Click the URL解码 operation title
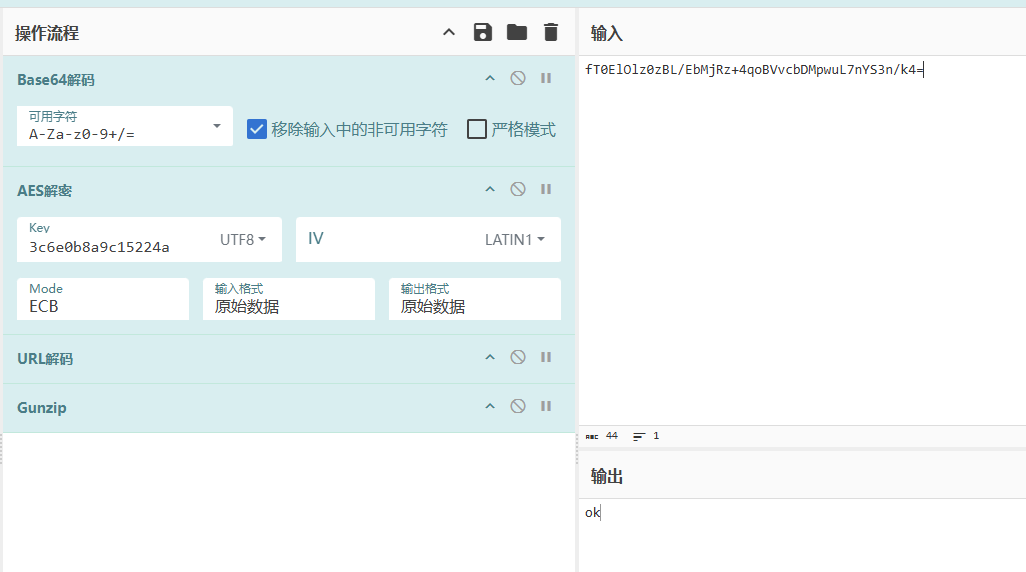 (x=45, y=359)
